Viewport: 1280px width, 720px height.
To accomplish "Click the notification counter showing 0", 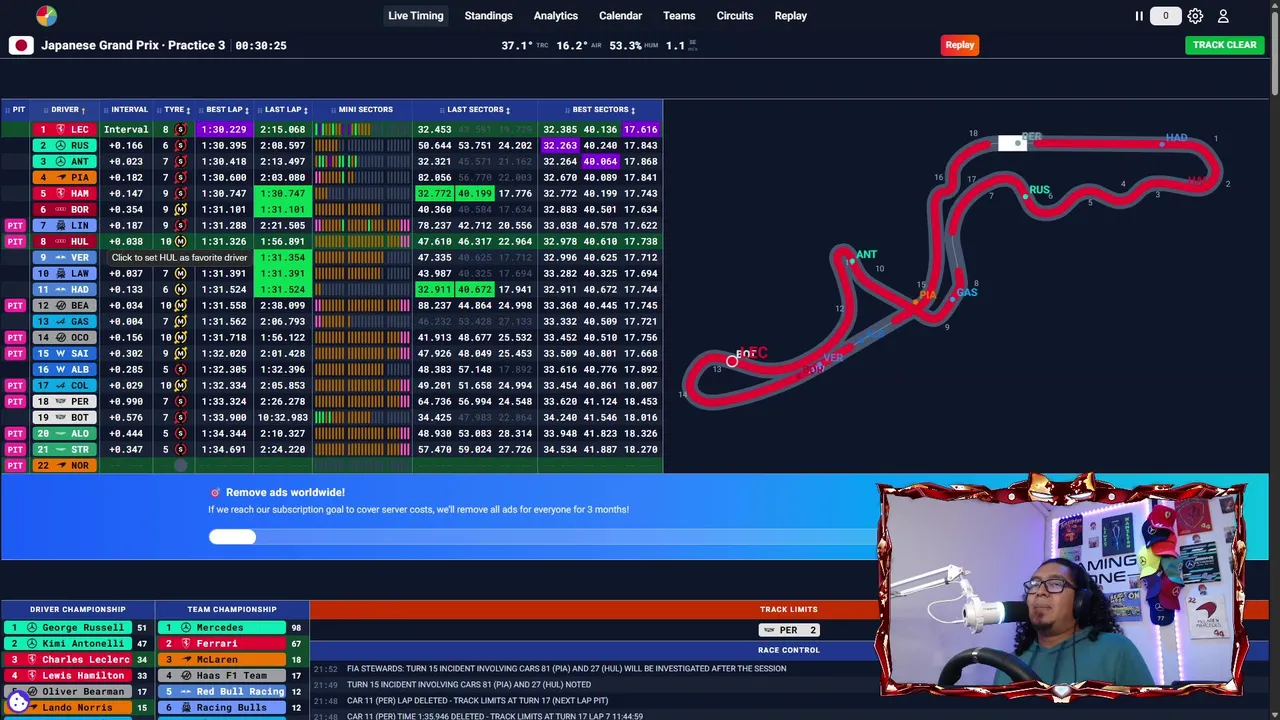I will pos(1165,16).
